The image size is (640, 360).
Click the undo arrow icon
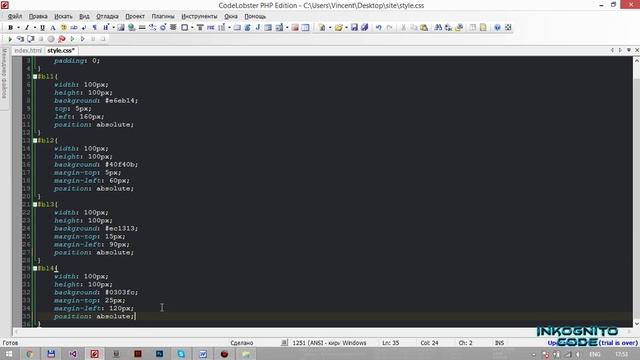(379, 28)
